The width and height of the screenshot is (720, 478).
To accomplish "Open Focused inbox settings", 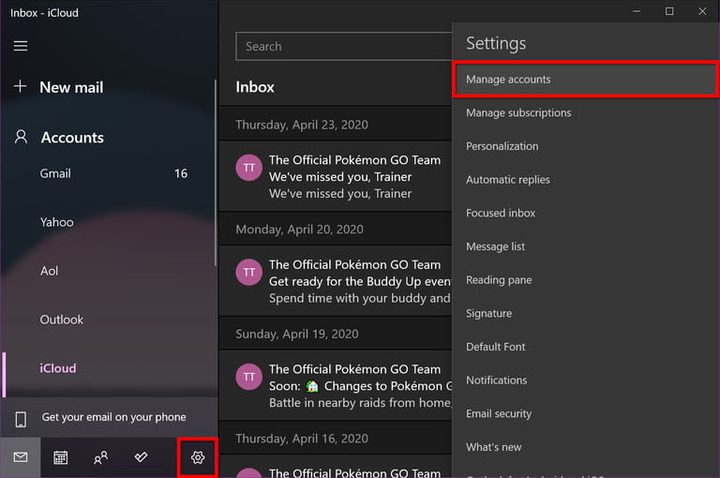I will [x=500, y=213].
